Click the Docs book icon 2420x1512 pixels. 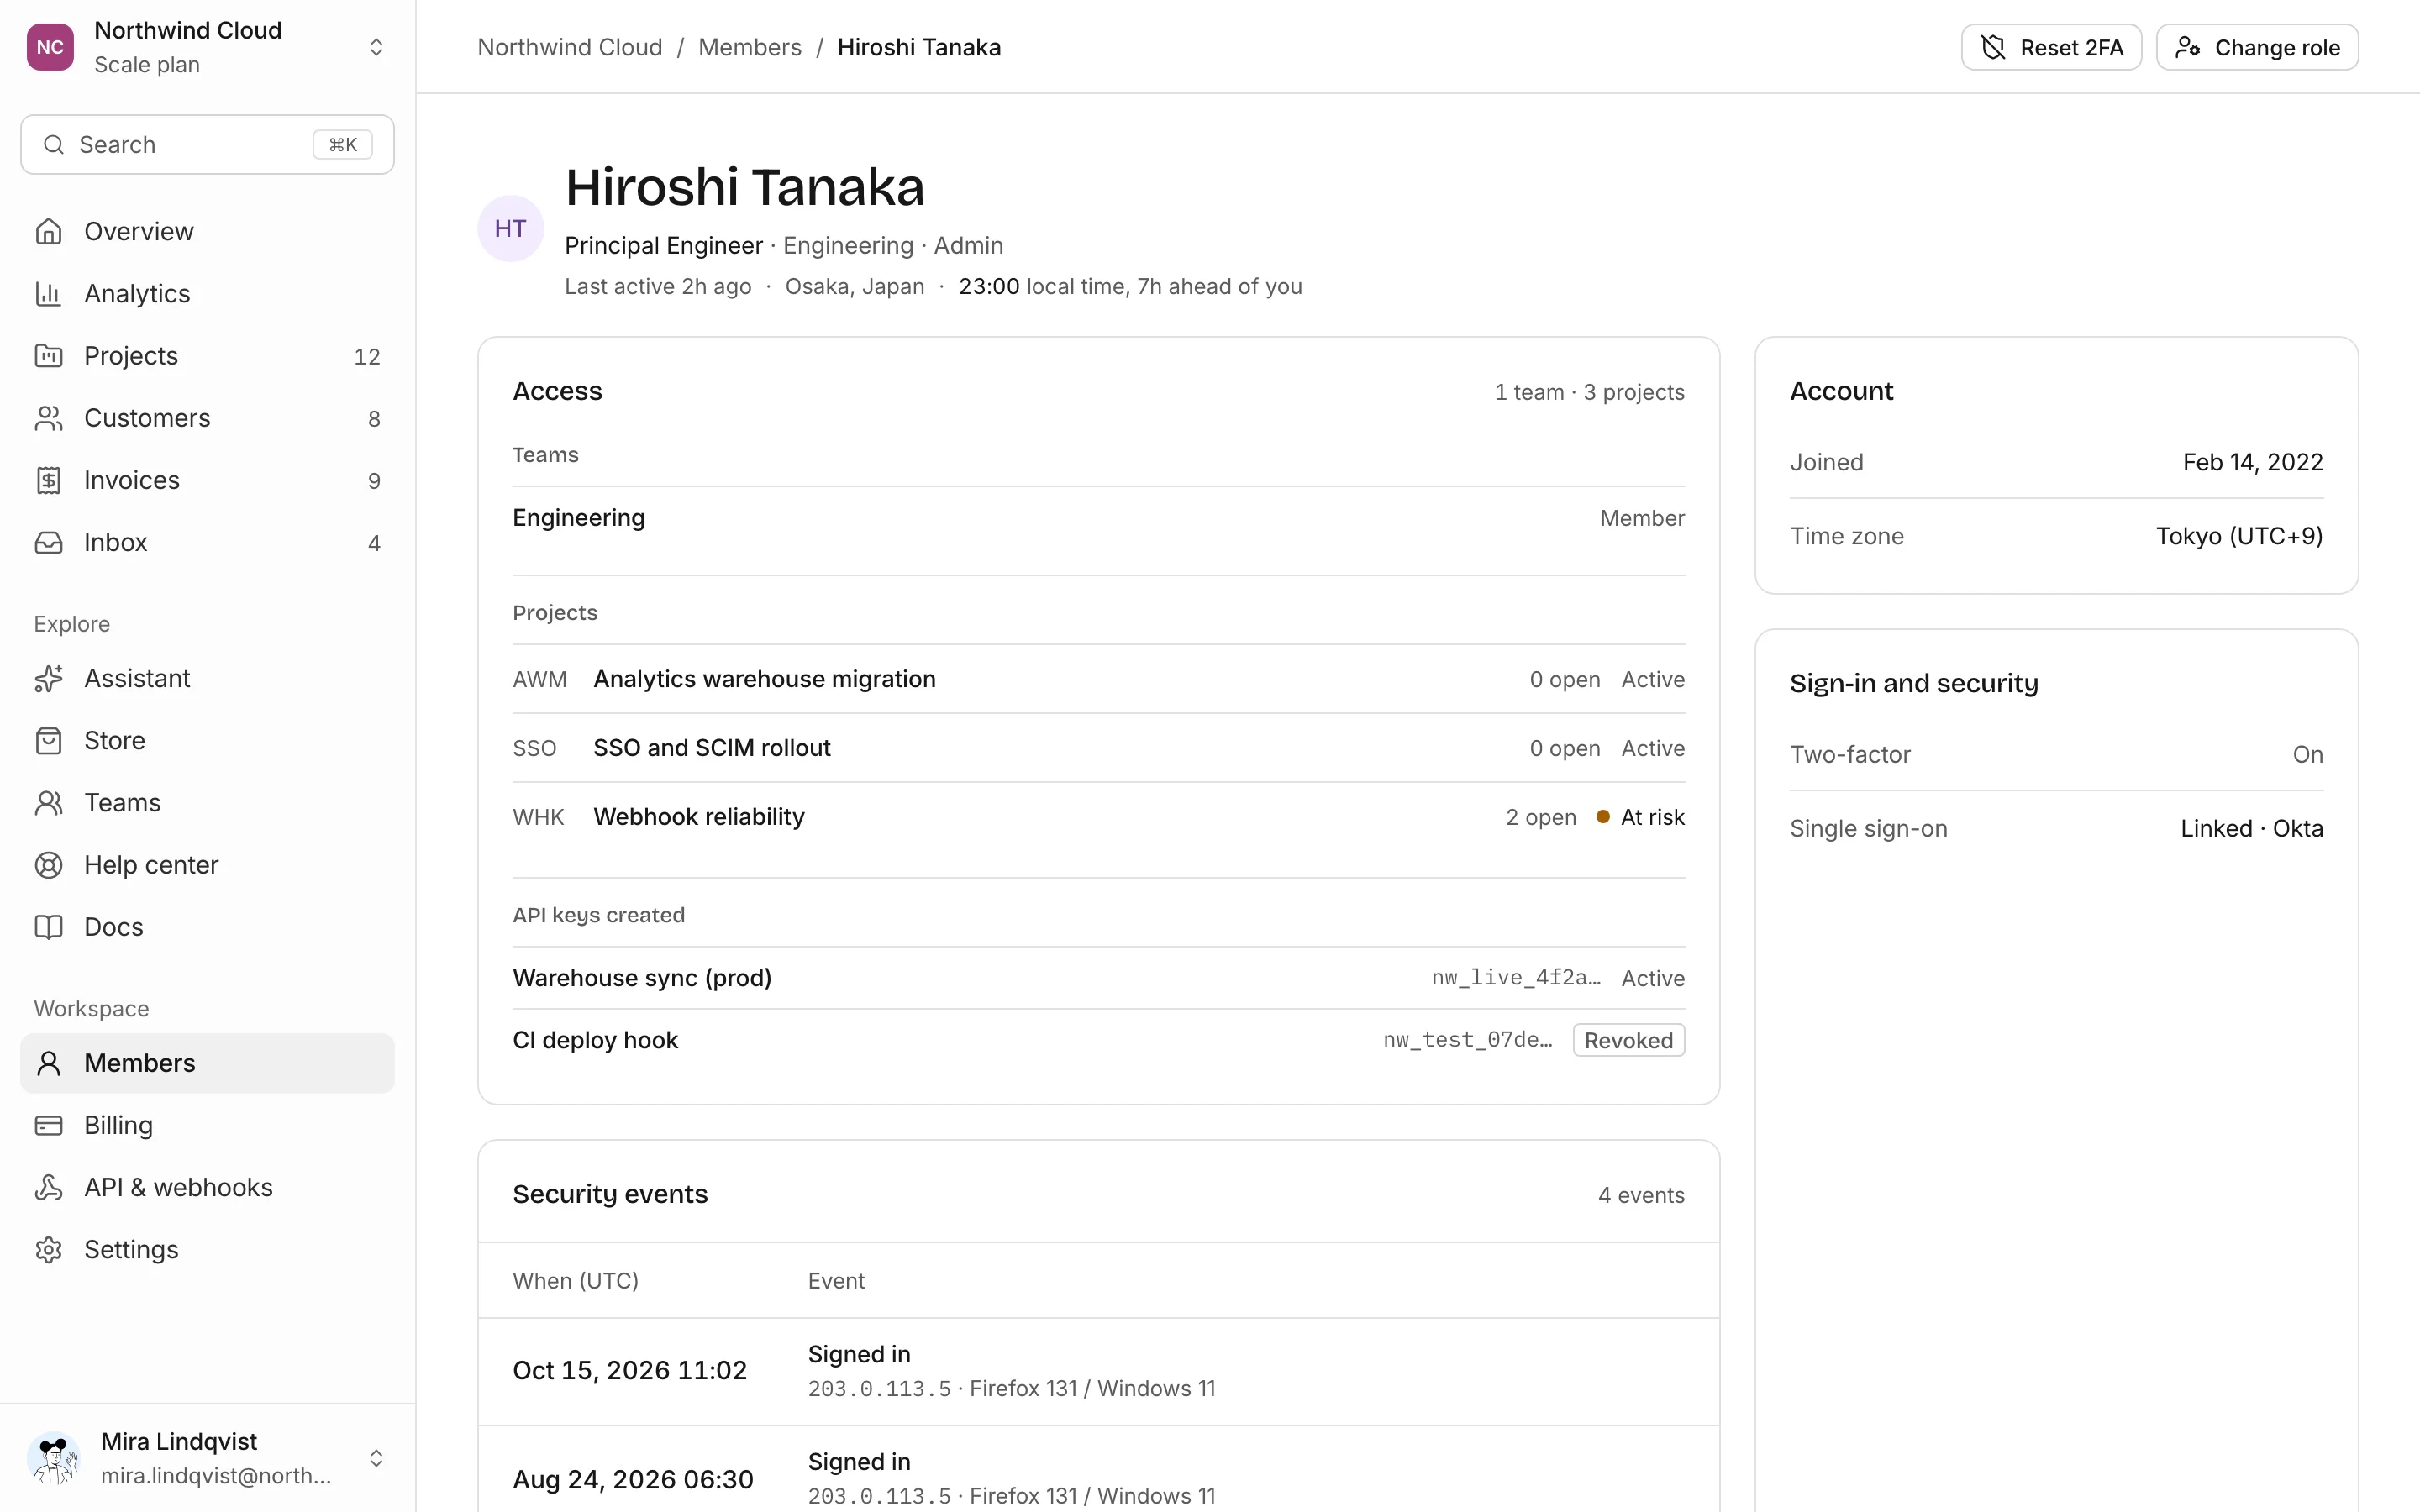tap(48, 926)
